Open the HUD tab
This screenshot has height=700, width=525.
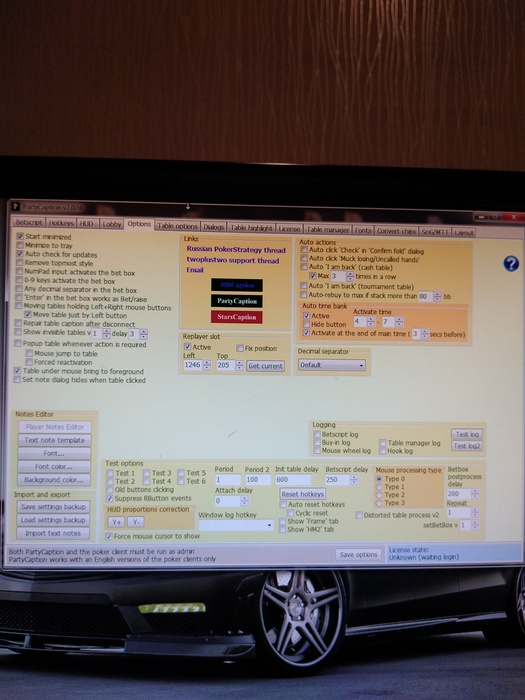(87, 223)
